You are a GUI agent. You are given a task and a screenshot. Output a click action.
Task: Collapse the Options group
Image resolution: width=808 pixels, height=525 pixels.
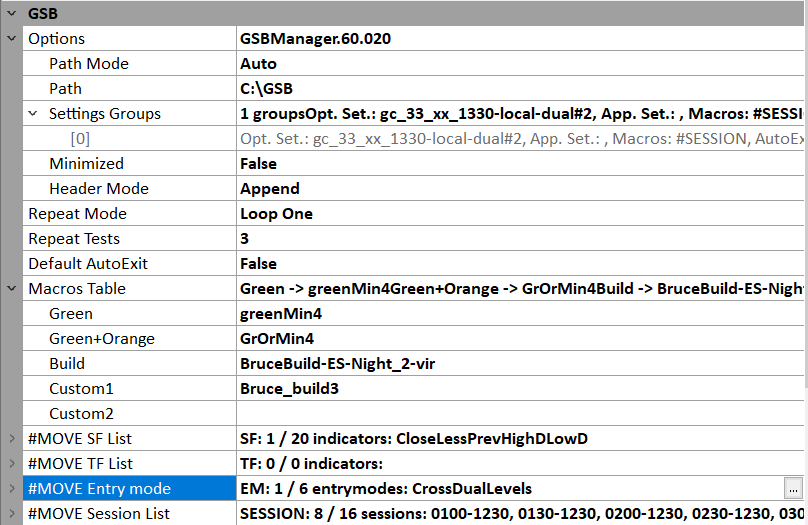[x=11, y=39]
